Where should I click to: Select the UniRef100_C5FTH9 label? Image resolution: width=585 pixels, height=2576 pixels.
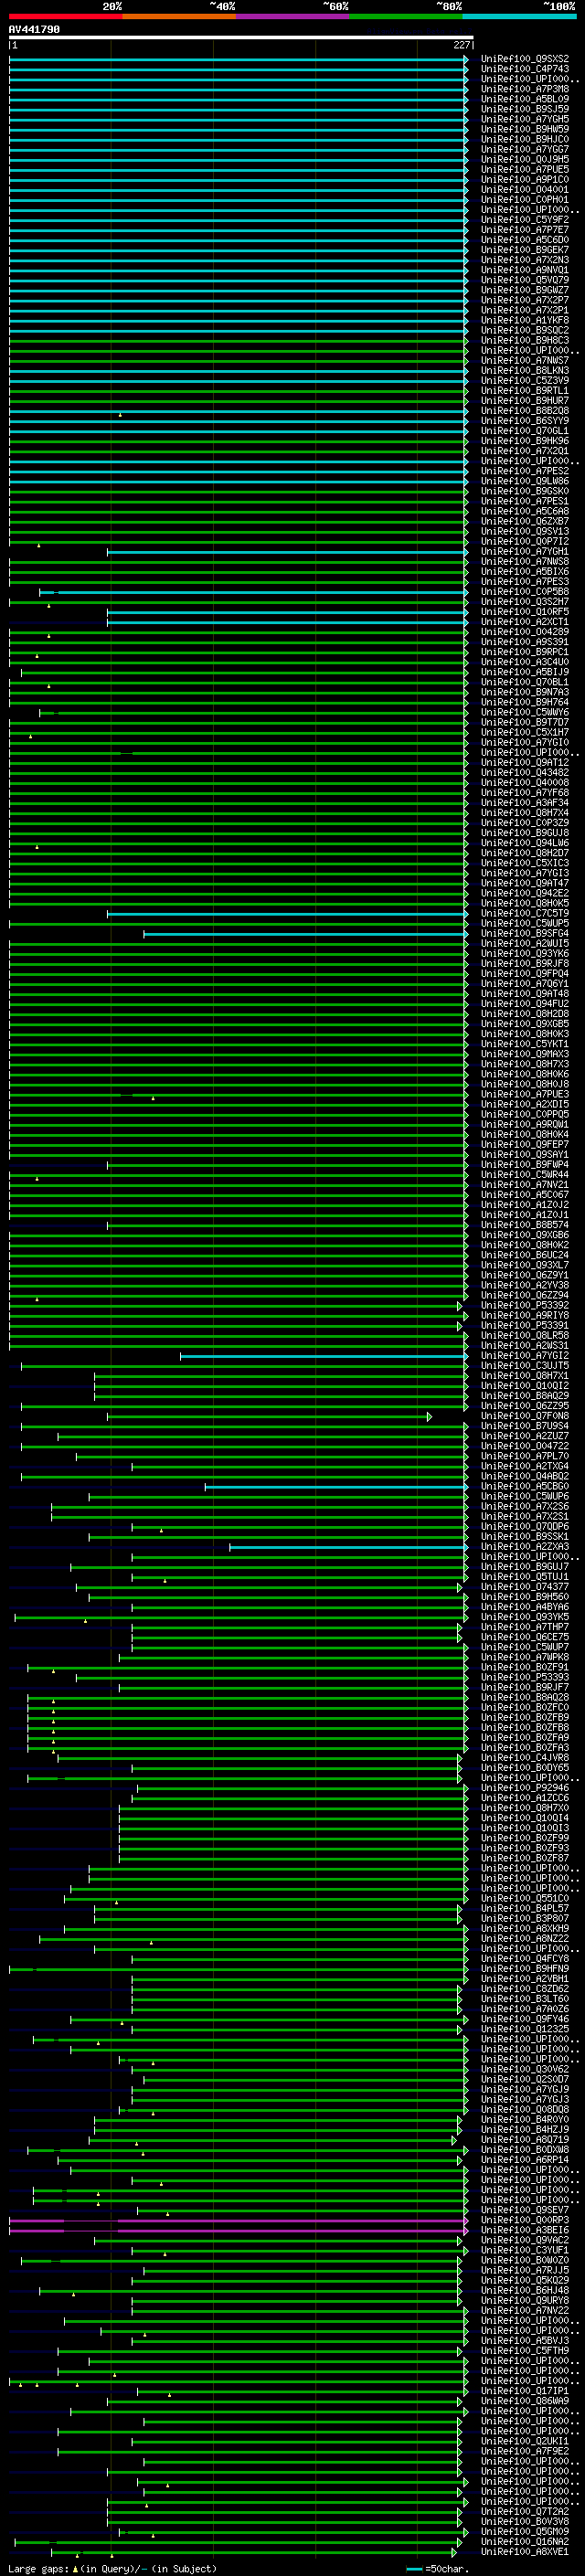tap(525, 2352)
